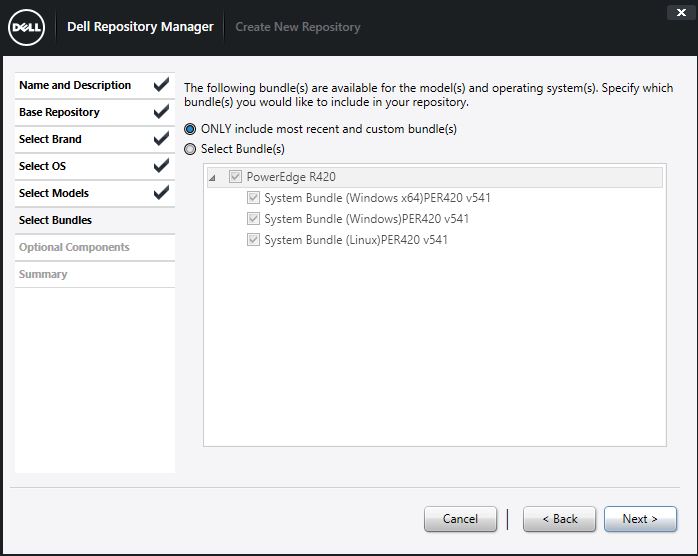
Task: Toggle System Bundle (Windows)PER420 v541 checkbox
Action: pyautogui.click(x=253, y=219)
